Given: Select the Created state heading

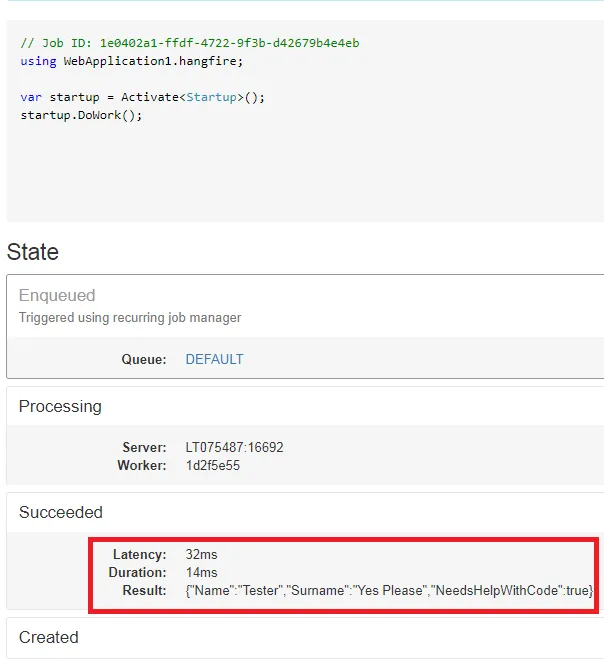Looking at the screenshot, I should pyautogui.click(x=48, y=637).
